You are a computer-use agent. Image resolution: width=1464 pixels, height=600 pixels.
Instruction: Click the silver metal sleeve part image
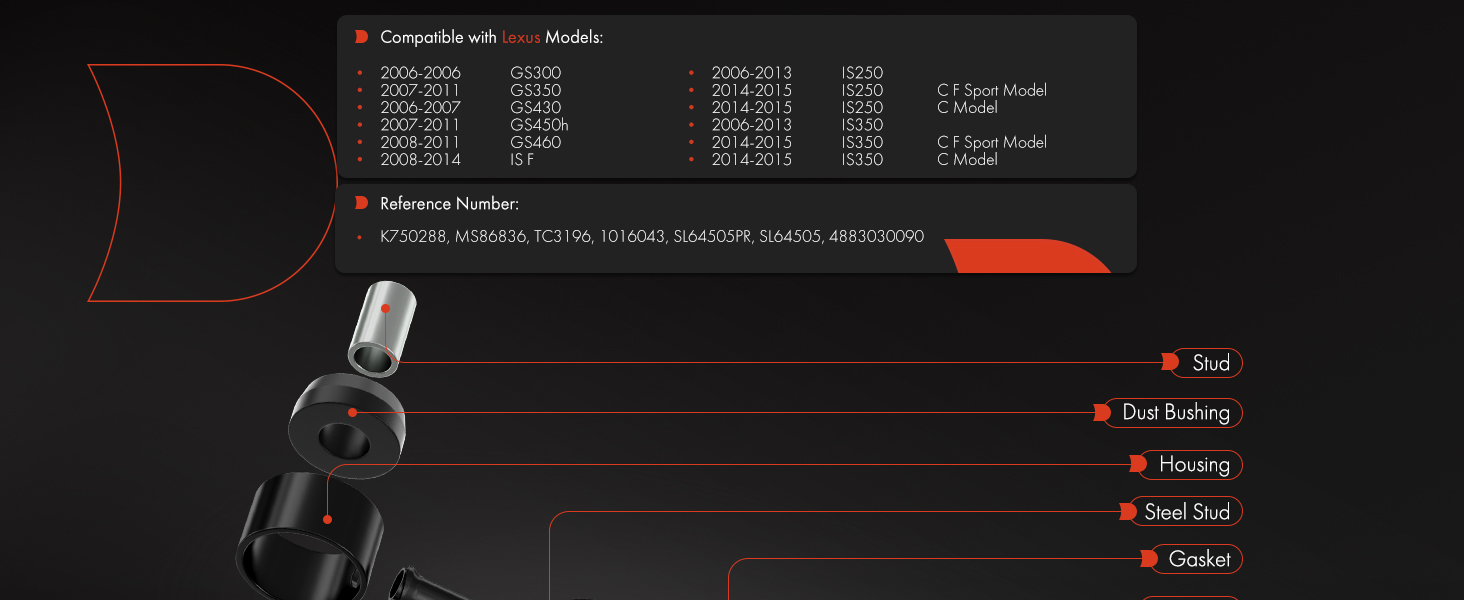pos(381,329)
